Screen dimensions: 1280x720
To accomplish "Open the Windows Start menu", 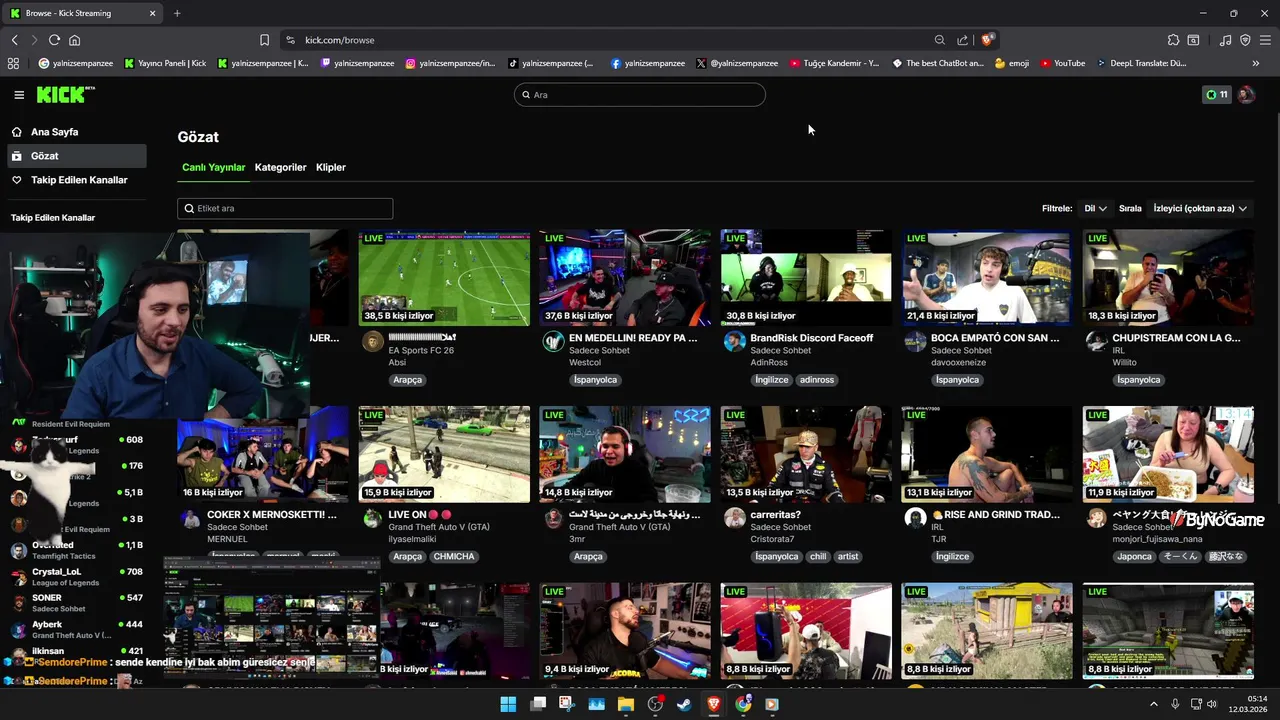I will click(508, 704).
